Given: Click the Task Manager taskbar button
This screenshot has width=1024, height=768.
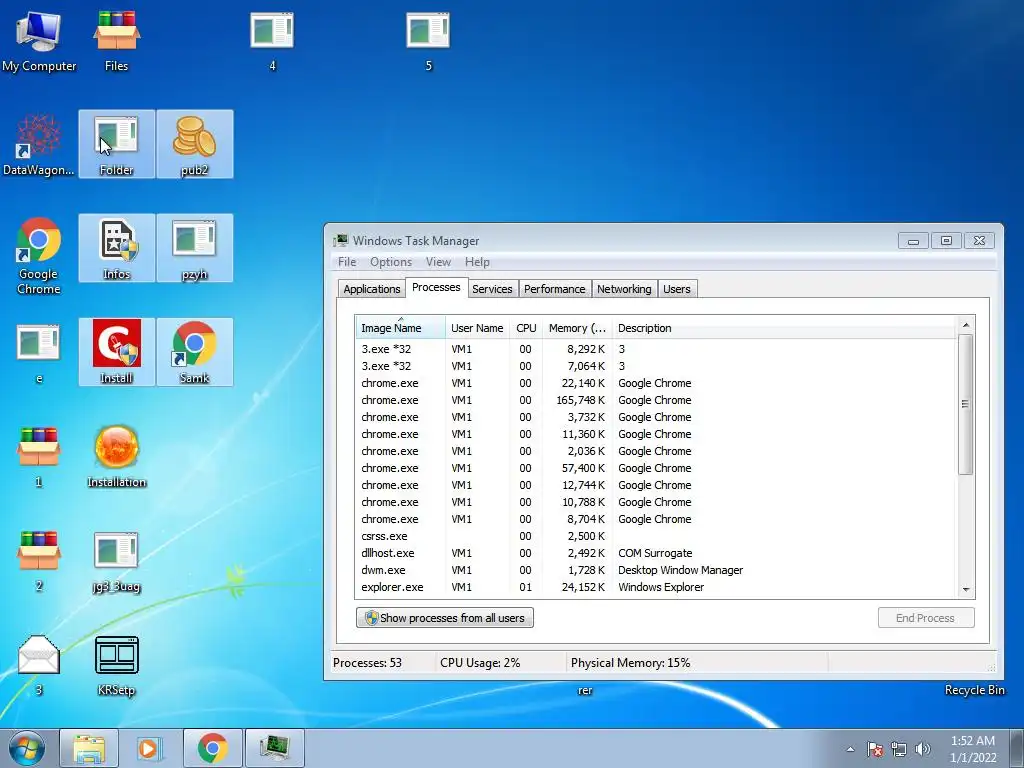Looking at the screenshot, I should point(274,748).
